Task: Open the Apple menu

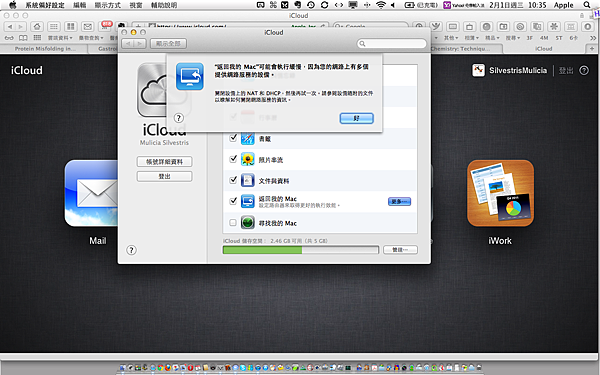Action: (13, 5)
